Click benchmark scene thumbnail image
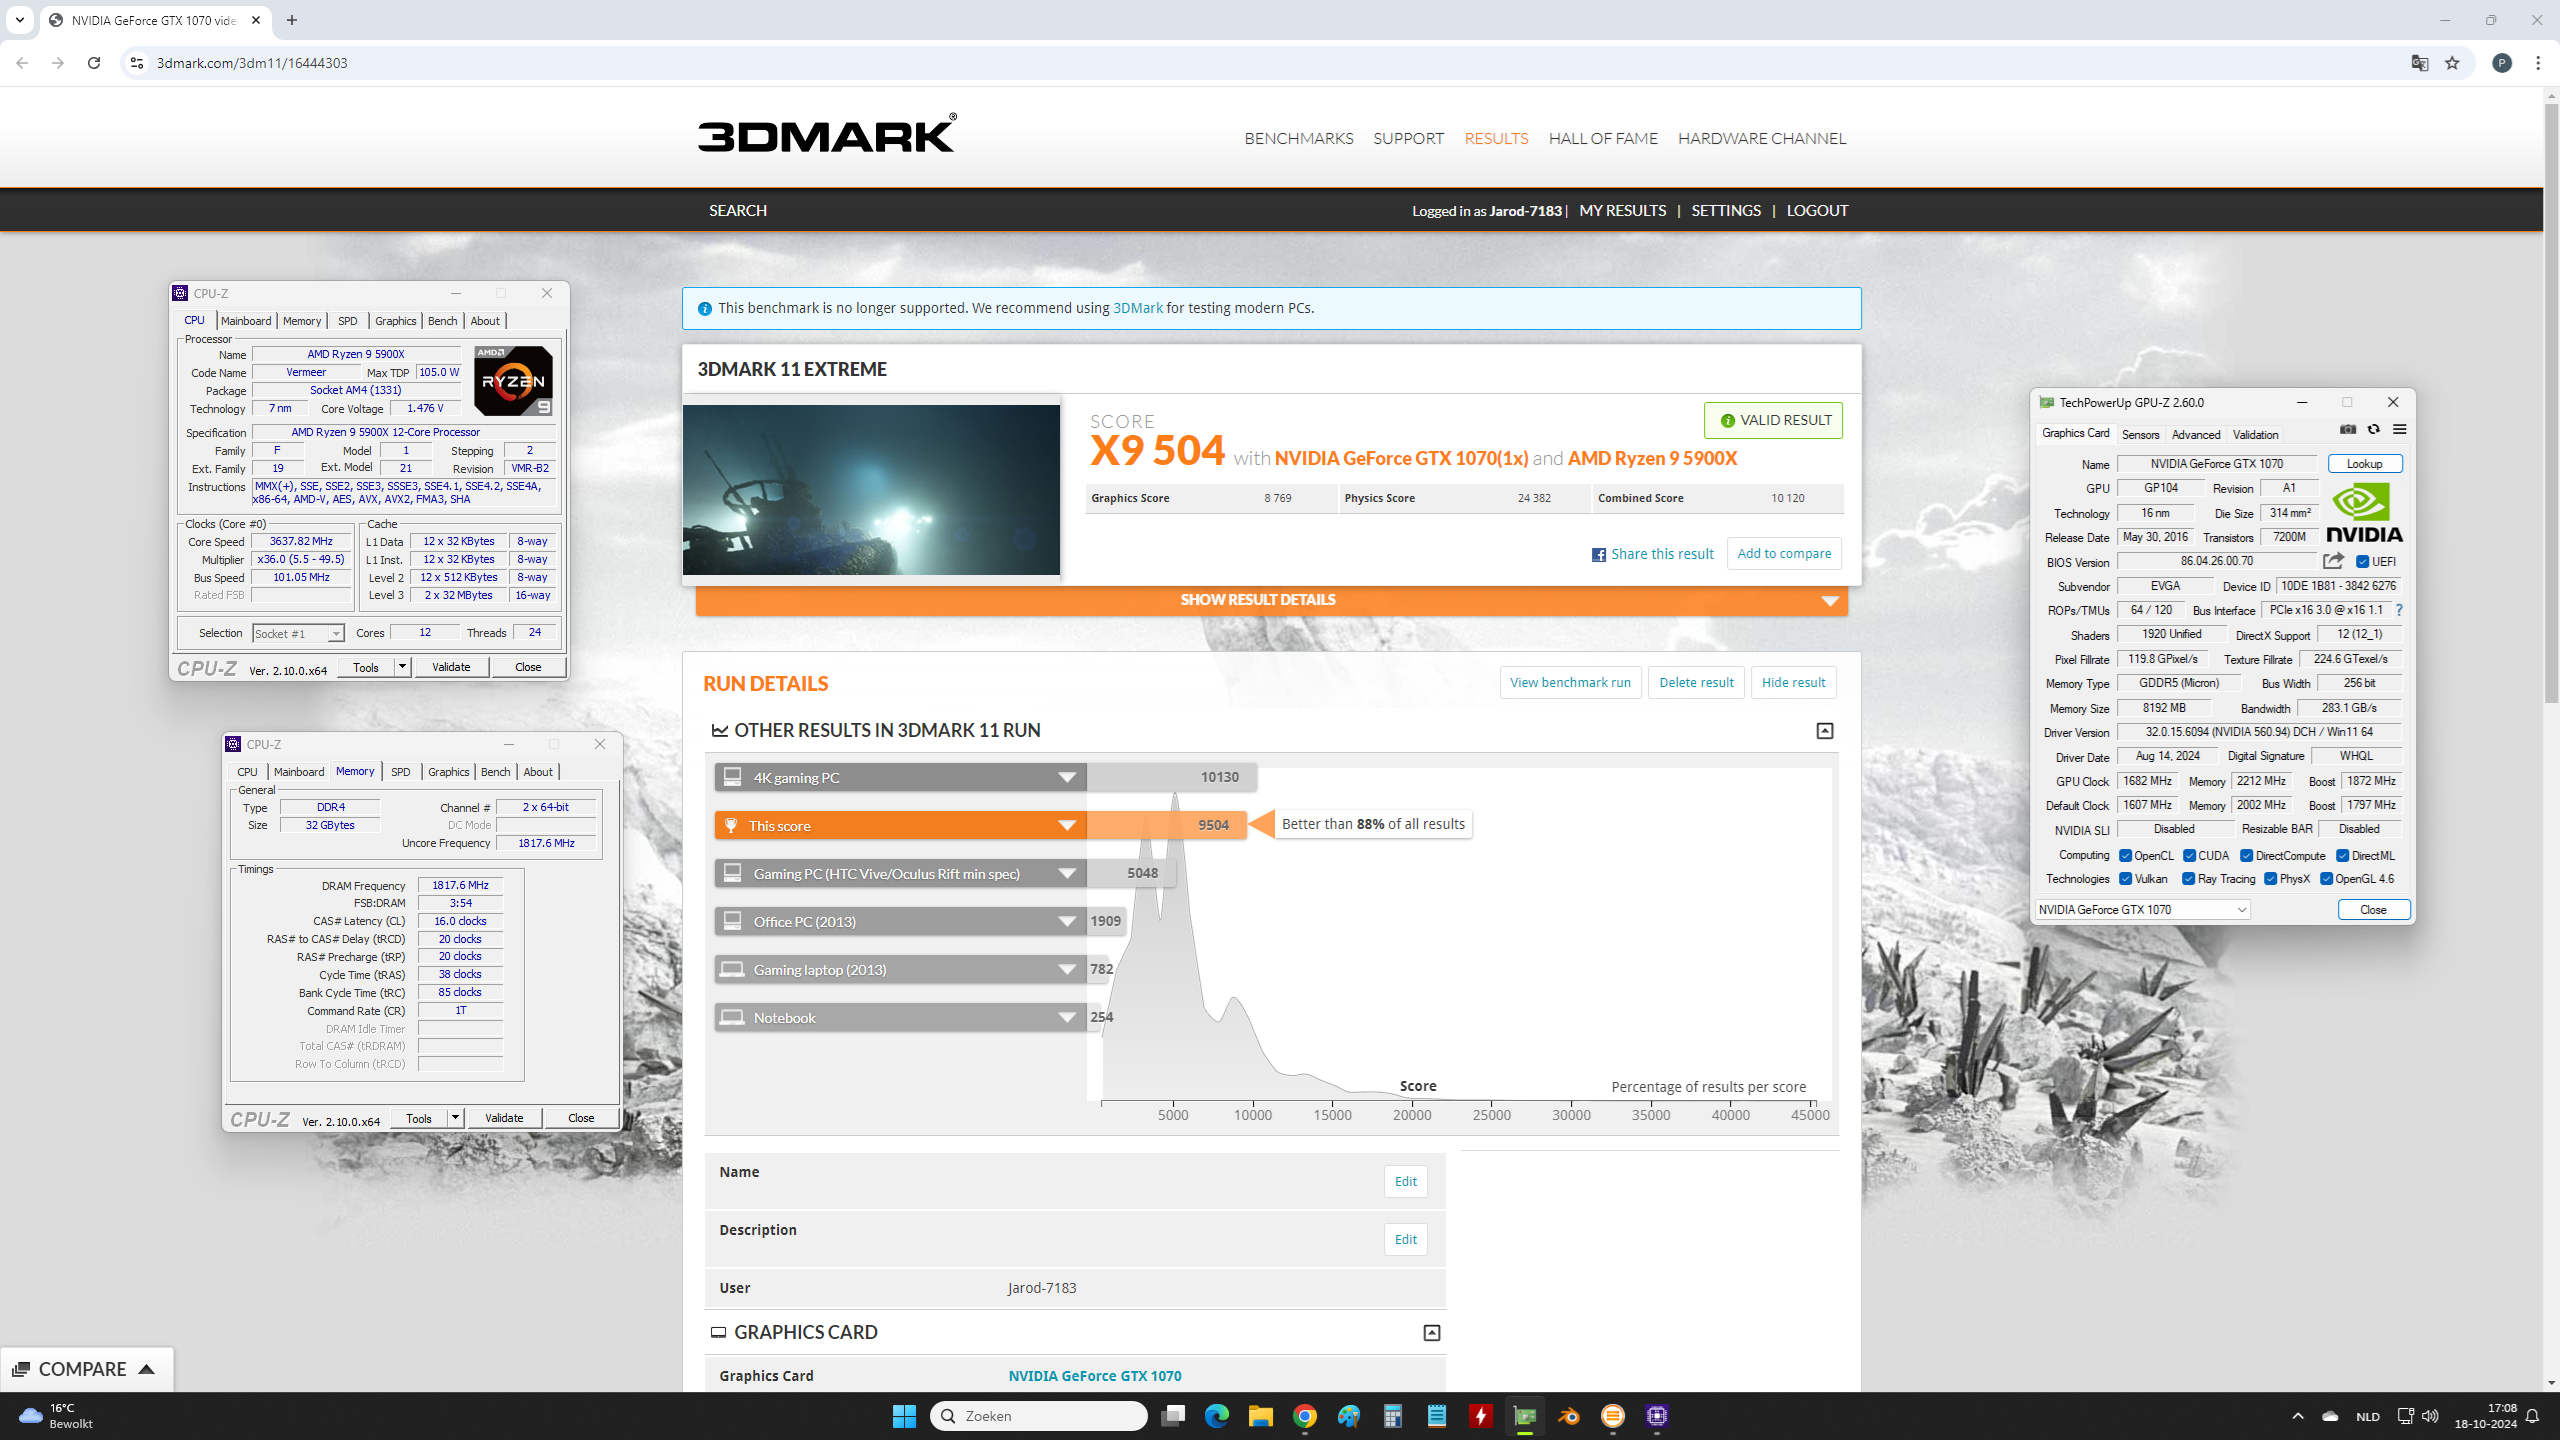 pyautogui.click(x=871, y=490)
